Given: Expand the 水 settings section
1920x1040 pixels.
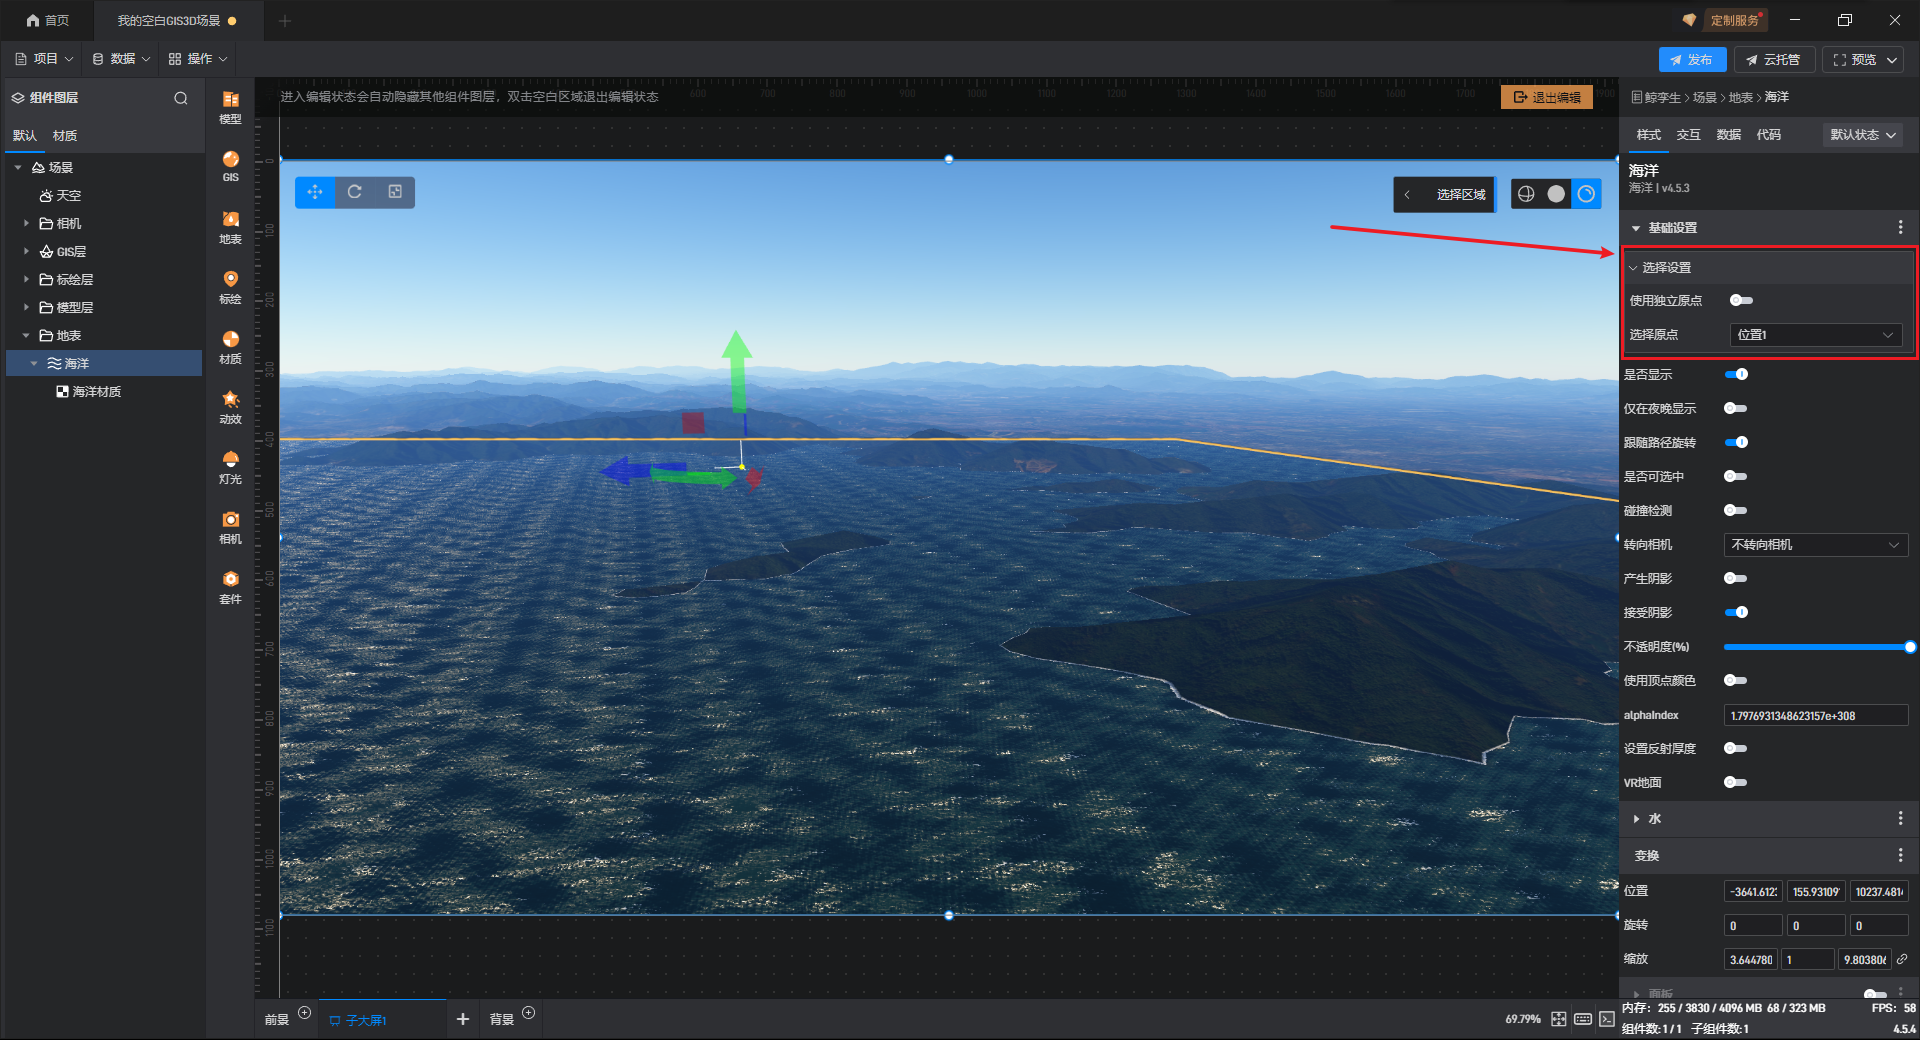Looking at the screenshot, I should pos(1637,819).
